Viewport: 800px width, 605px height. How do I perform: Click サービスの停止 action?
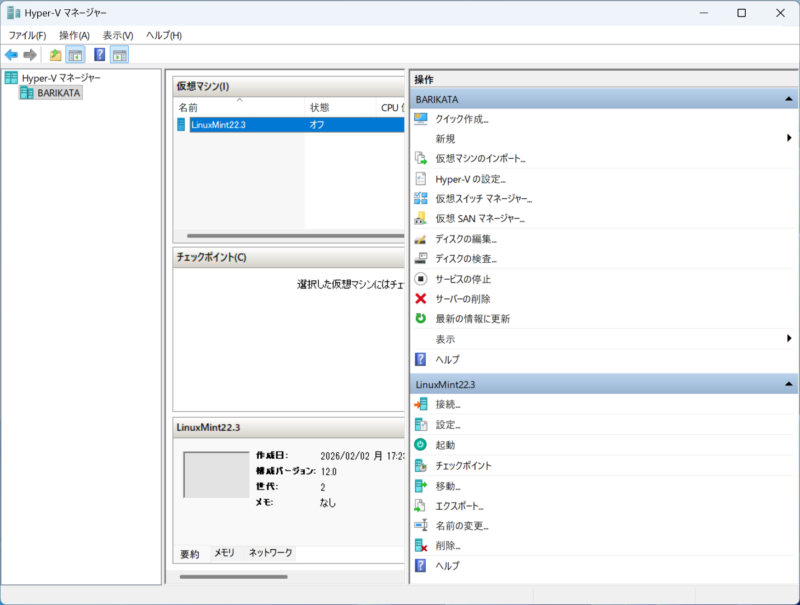coord(463,279)
